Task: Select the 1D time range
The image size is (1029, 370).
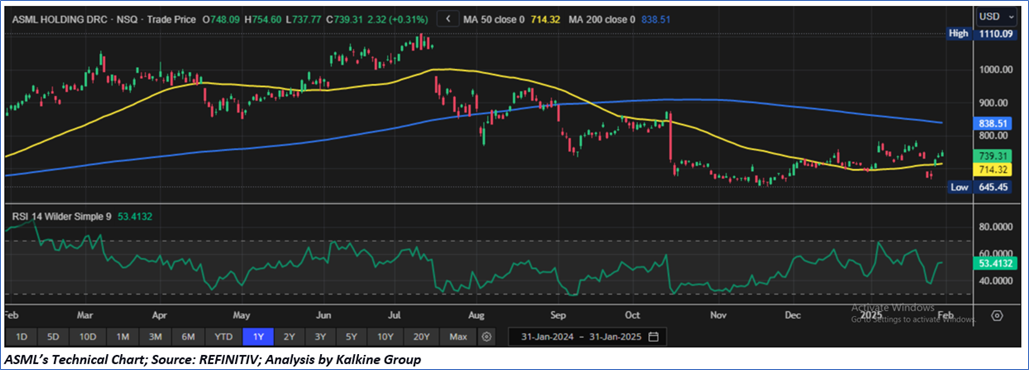Action: tap(22, 337)
